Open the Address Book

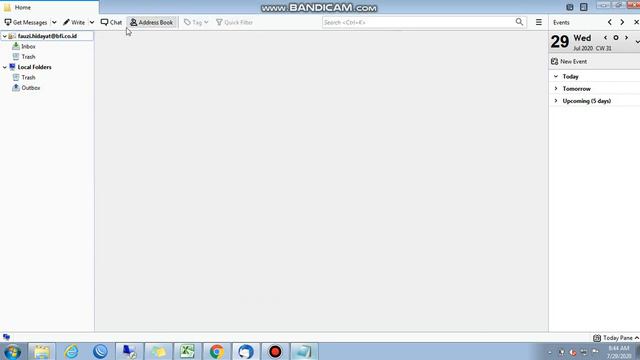pos(152,22)
